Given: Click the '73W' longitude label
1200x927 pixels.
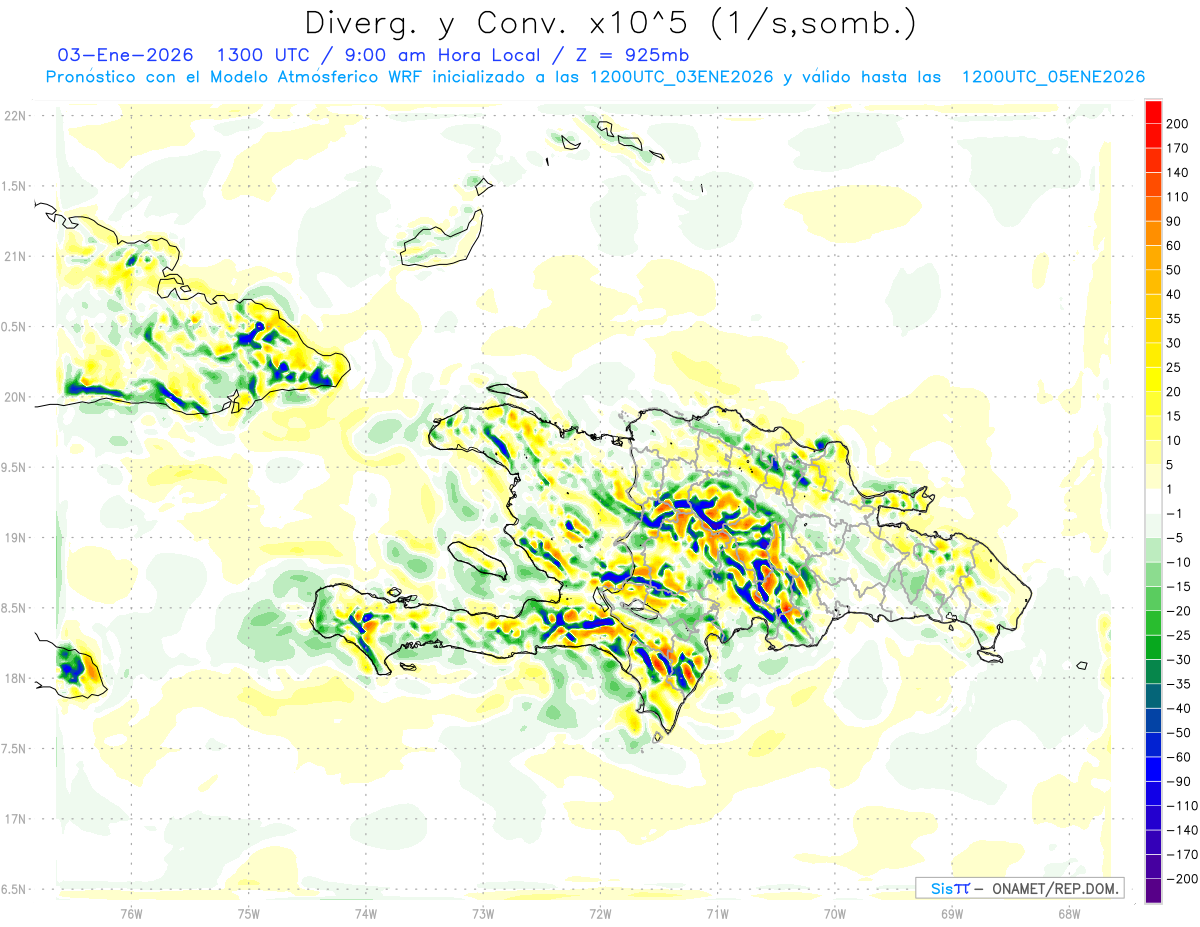Looking at the screenshot, I should point(483,914).
